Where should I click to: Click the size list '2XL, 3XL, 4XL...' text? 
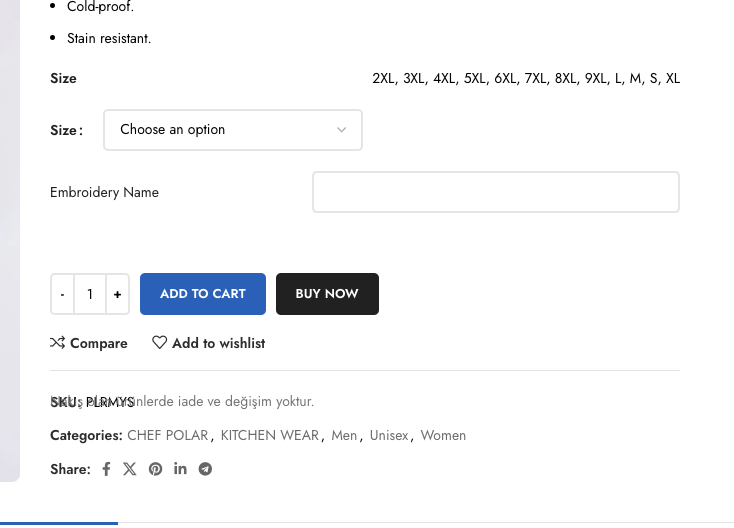526,78
